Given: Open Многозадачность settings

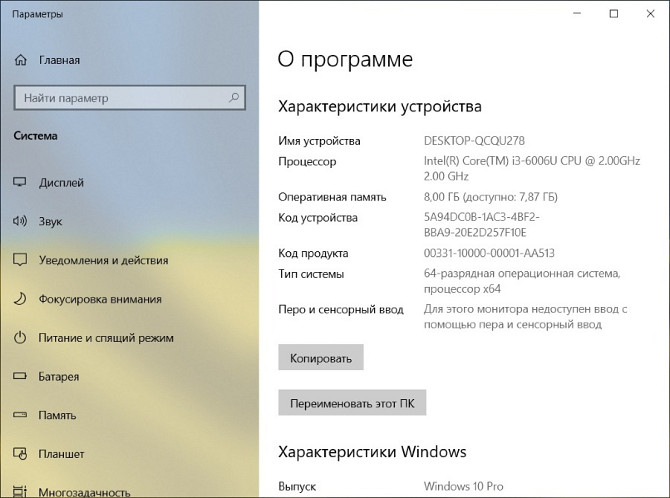Looking at the screenshot, I should 84,492.
